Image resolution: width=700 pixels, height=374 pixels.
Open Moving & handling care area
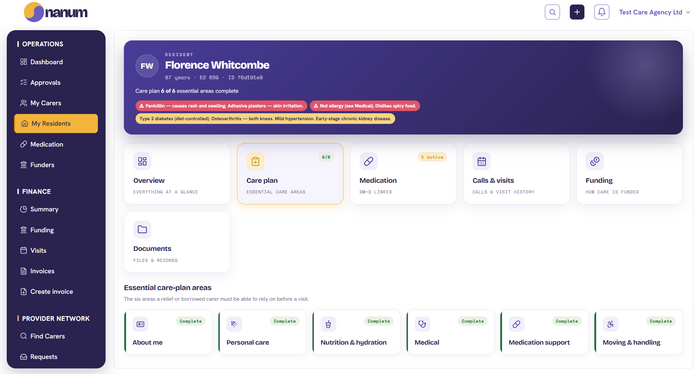(x=638, y=332)
